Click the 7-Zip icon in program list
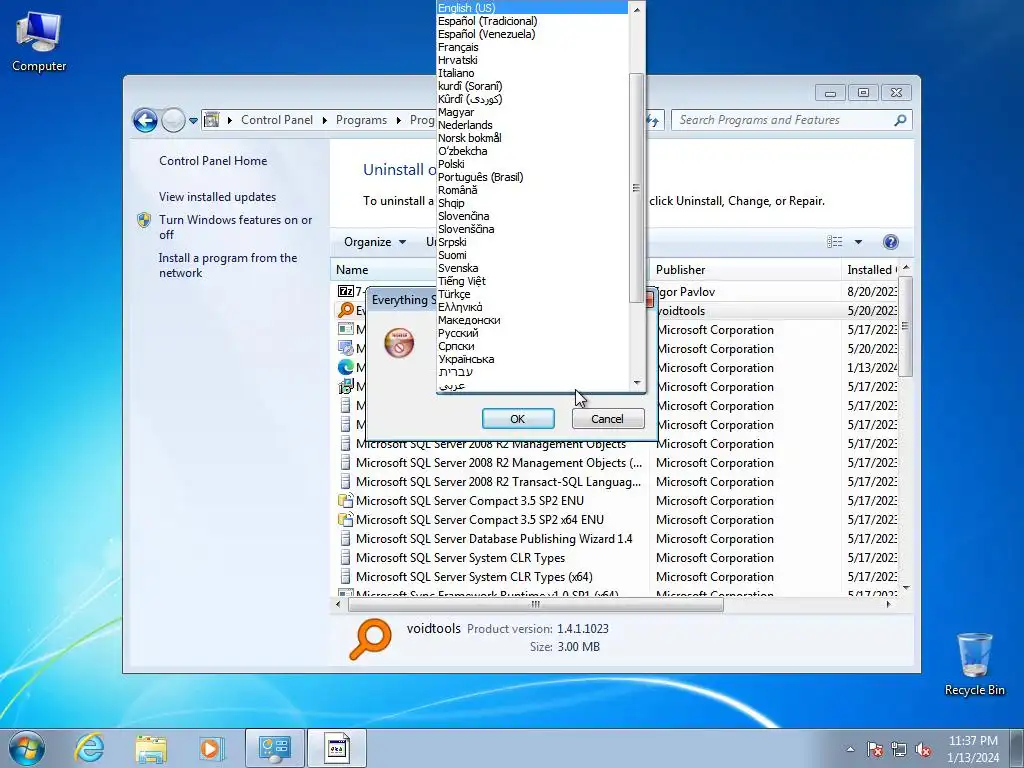This screenshot has width=1024, height=768. (345, 291)
